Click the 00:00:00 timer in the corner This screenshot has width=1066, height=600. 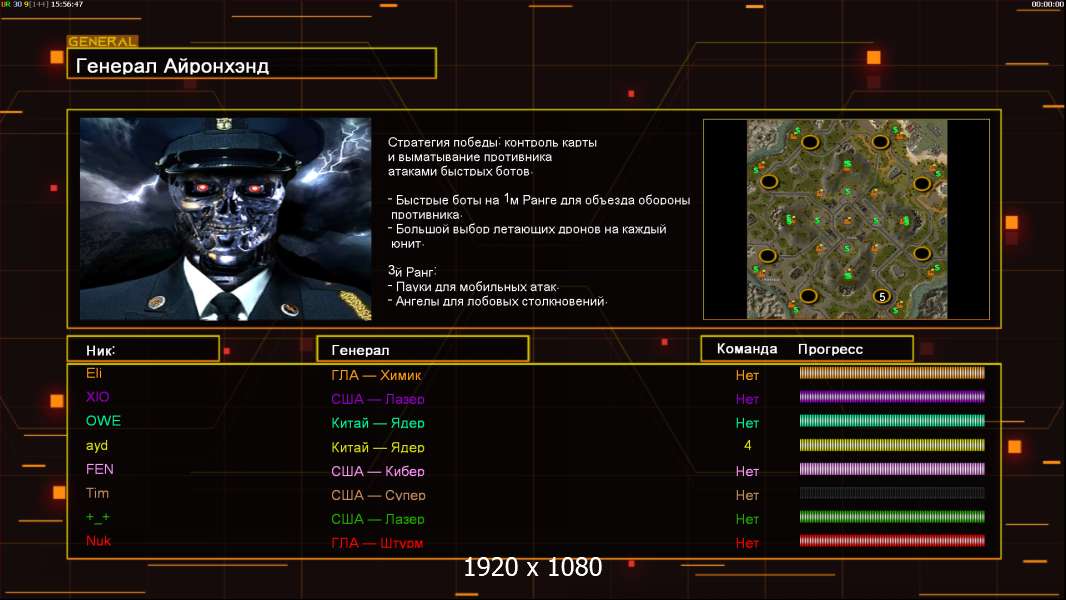[x=1047, y=5]
